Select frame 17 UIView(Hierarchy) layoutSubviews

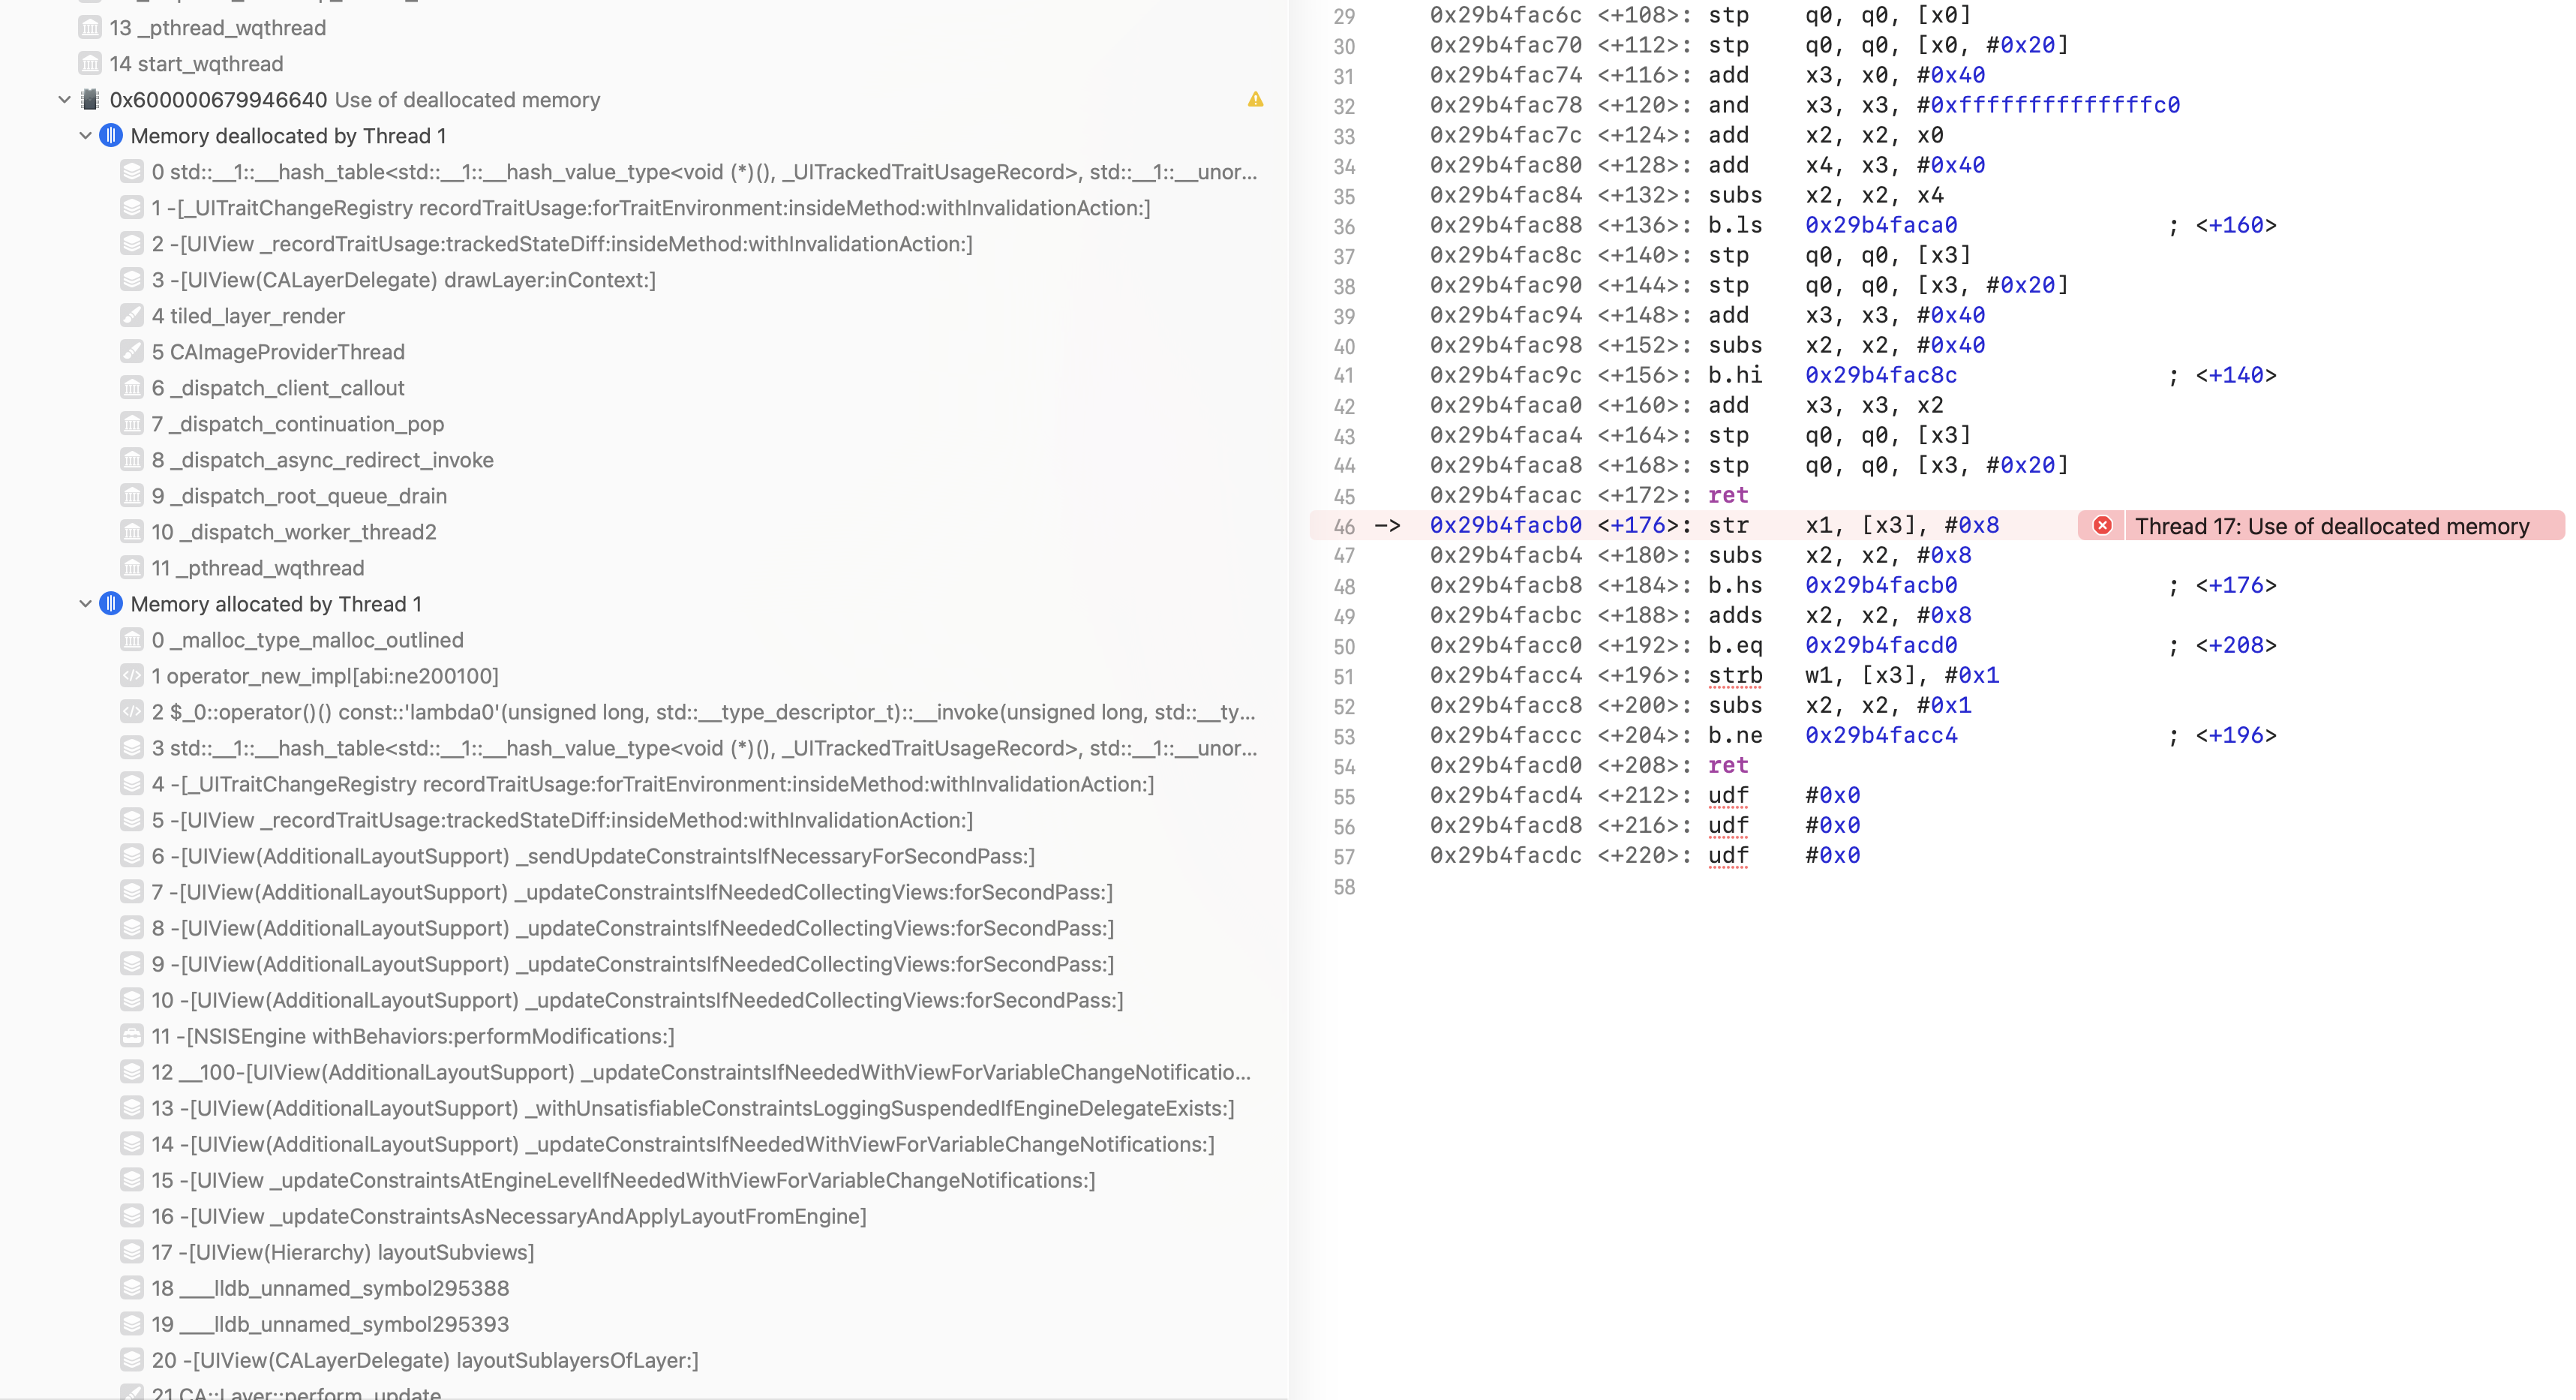343,1252
